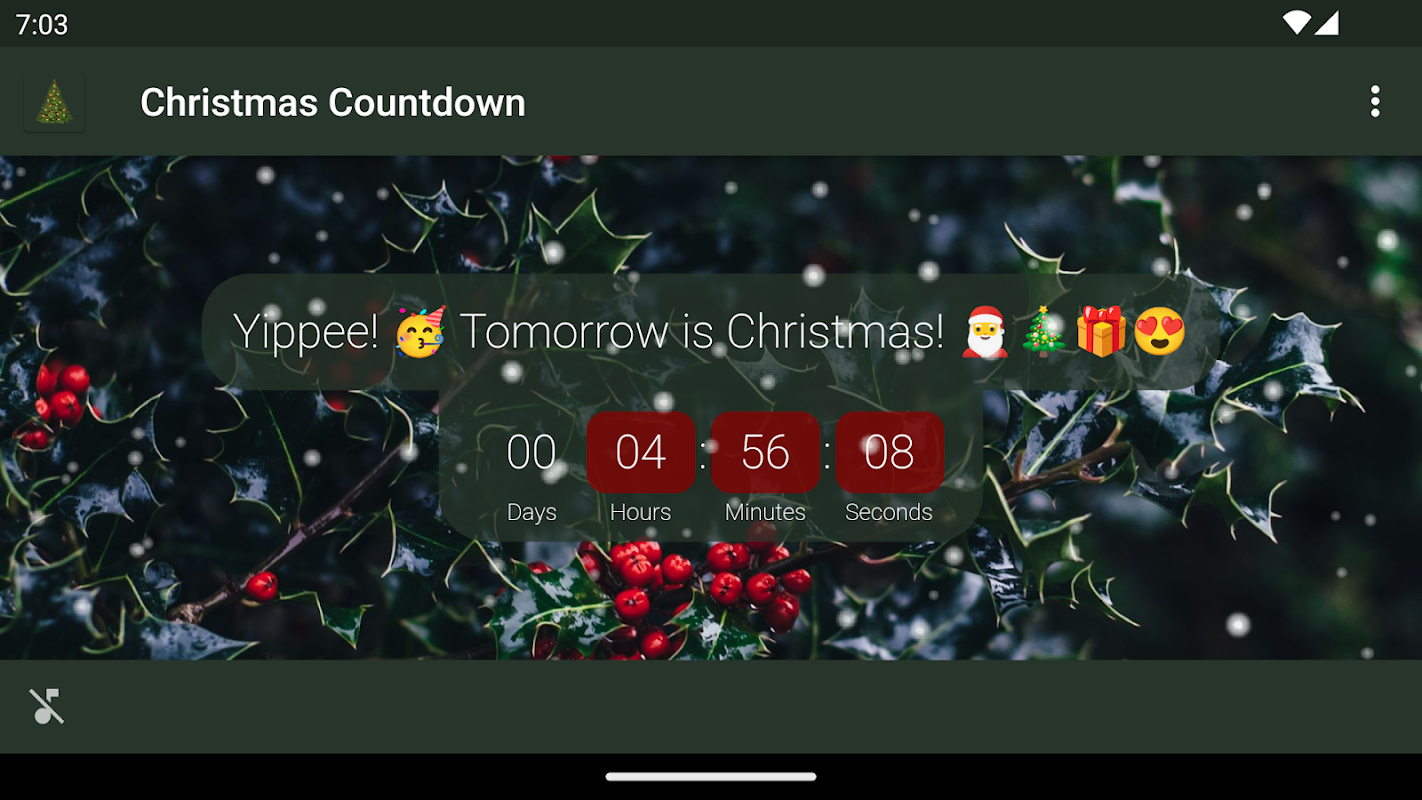
Task: Click the cellular signal icon
Action: click(1326, 23)
